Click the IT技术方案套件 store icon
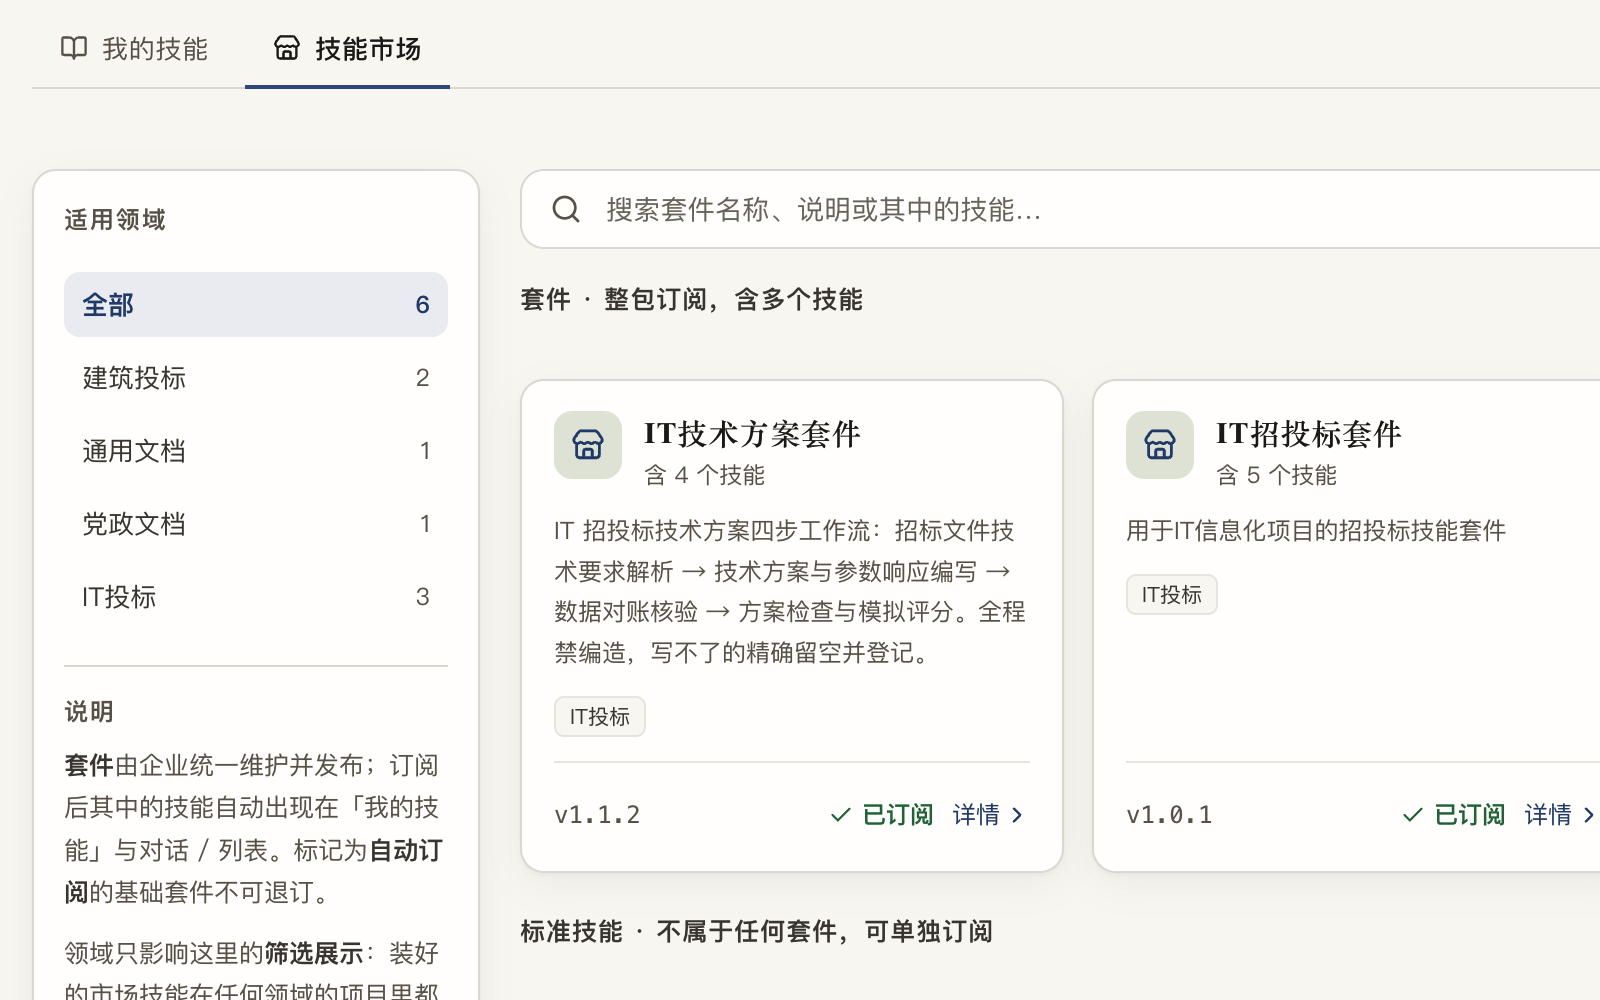The height and width of the screenshot is (1000, 1600). tap(588, 445)
